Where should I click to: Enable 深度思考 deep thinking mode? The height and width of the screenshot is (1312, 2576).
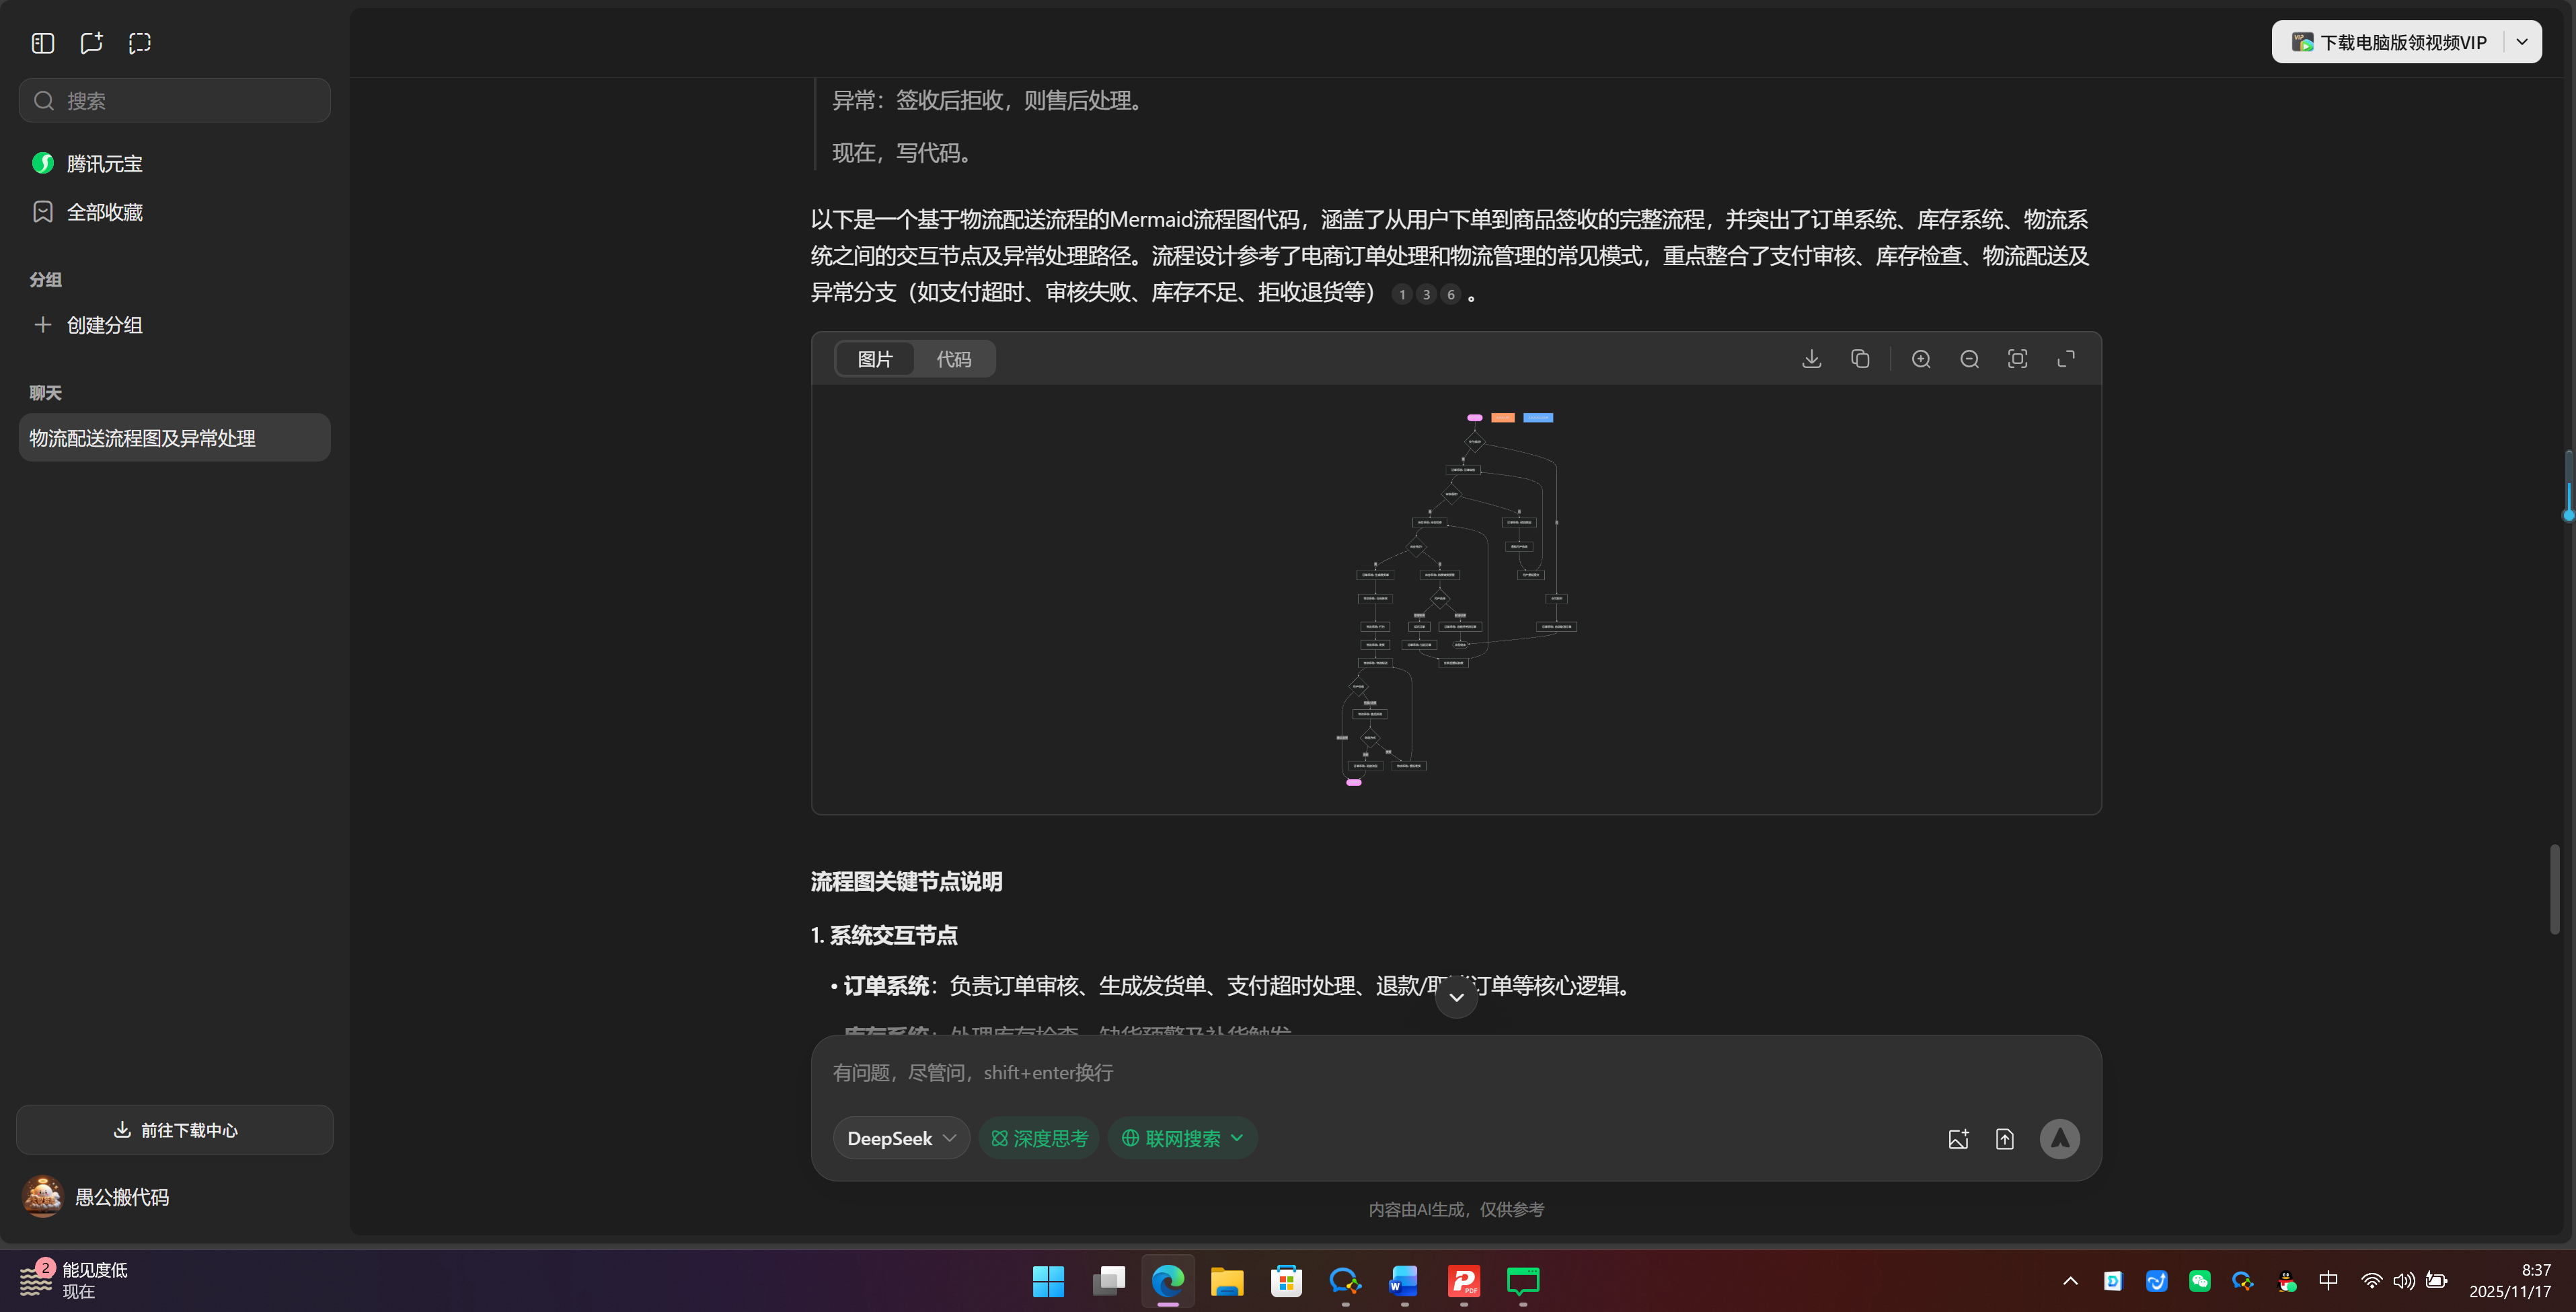pyautogui.click(x=1038, y=1138)
